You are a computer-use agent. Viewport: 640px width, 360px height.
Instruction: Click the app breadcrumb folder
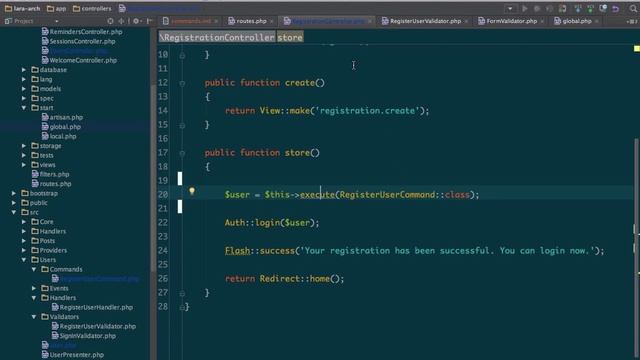tap(56, 8)
